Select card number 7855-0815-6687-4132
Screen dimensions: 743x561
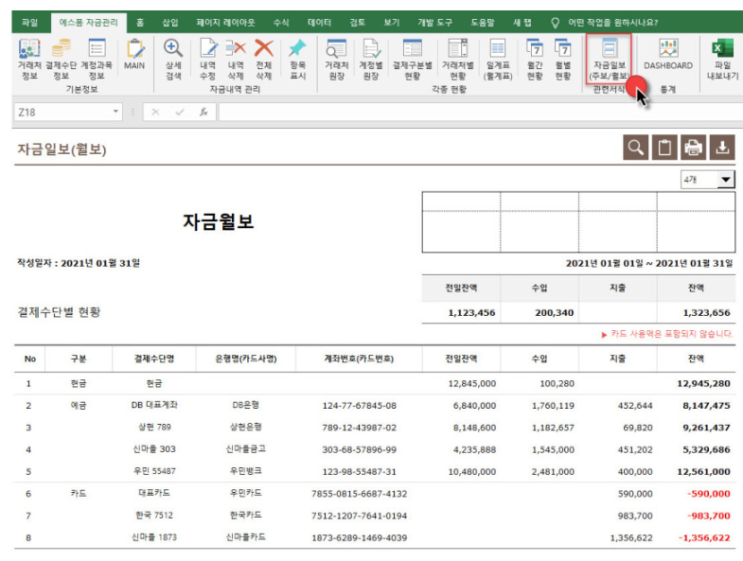359,494
